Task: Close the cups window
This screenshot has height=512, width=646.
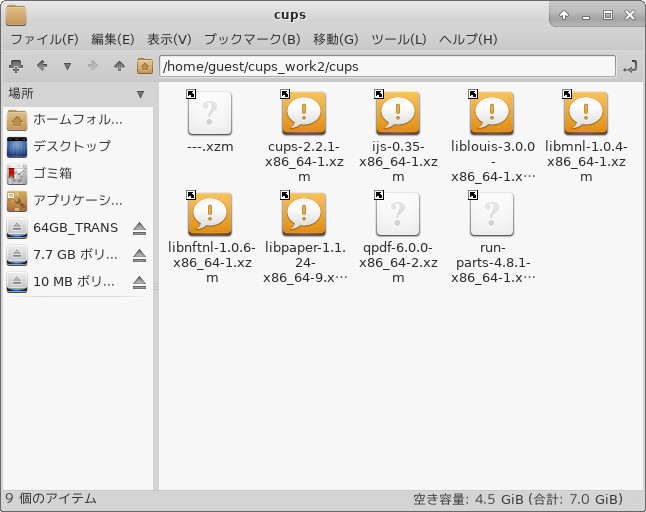Action: (x=630, y=15)
